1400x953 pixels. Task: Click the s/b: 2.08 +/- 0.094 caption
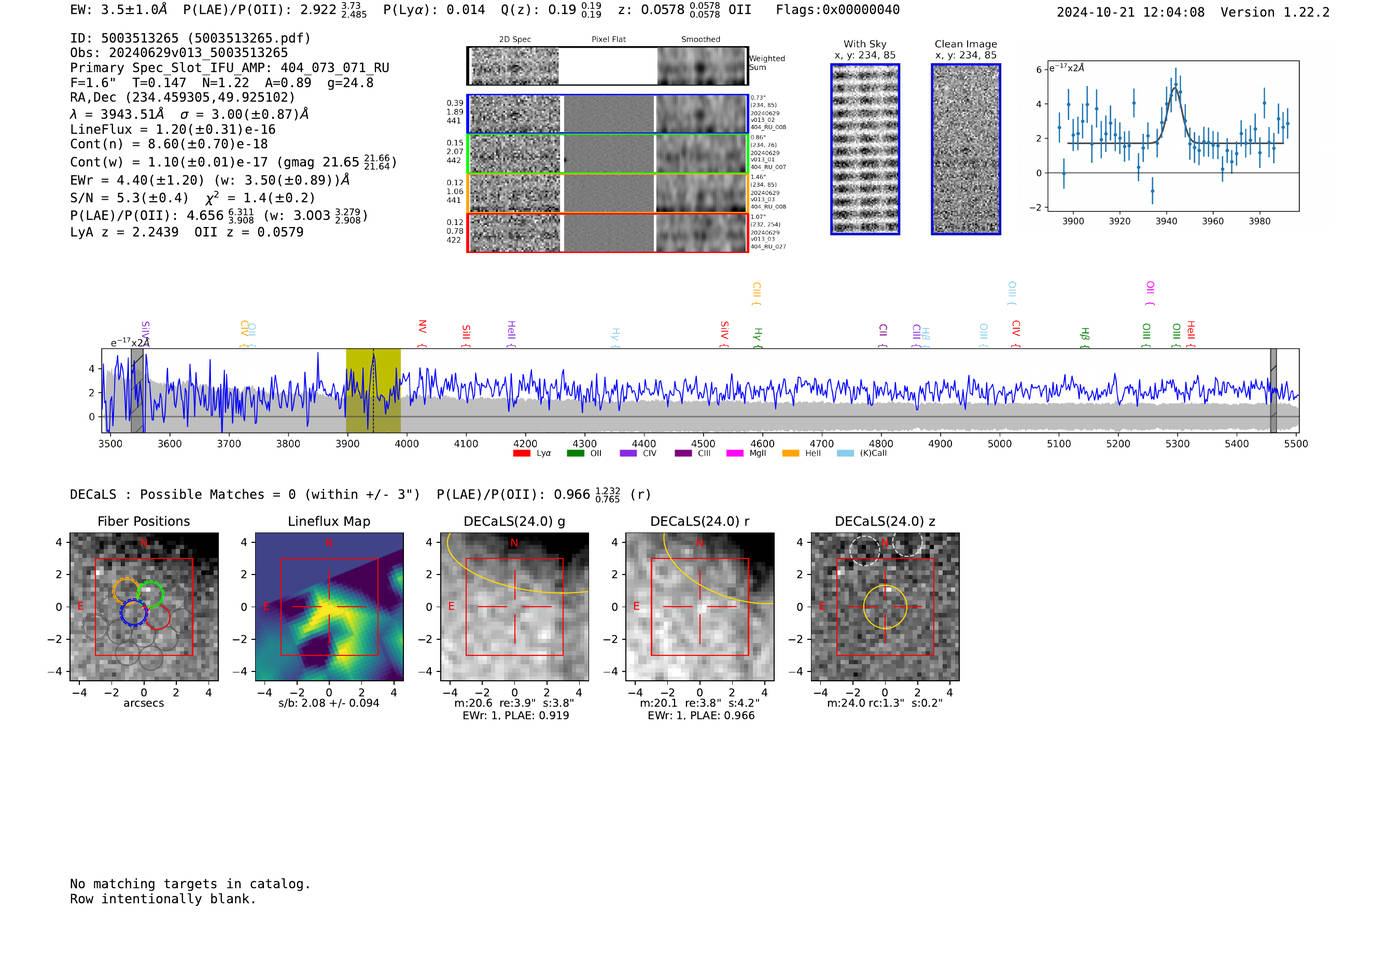pos(329,703)
